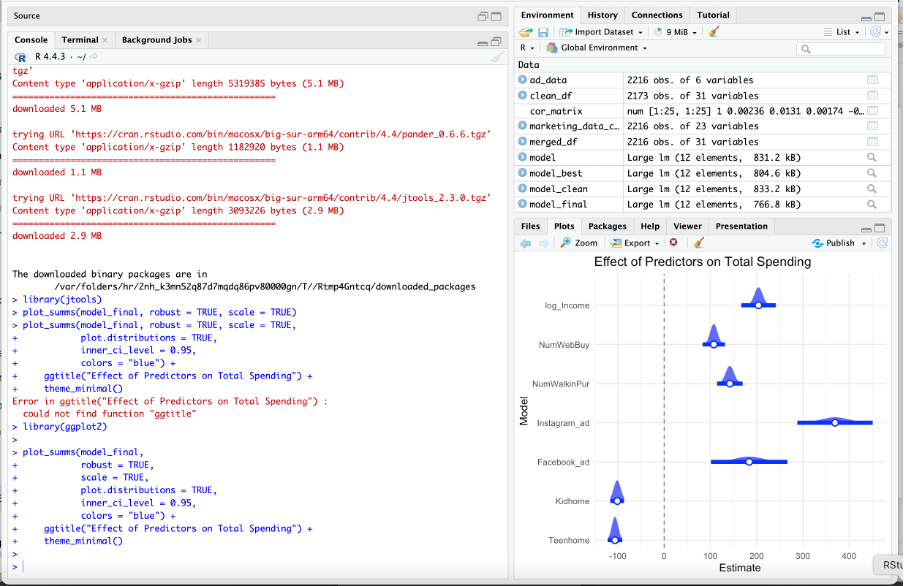Click Zoom to enlarge the plot

[x=579, y=243]
